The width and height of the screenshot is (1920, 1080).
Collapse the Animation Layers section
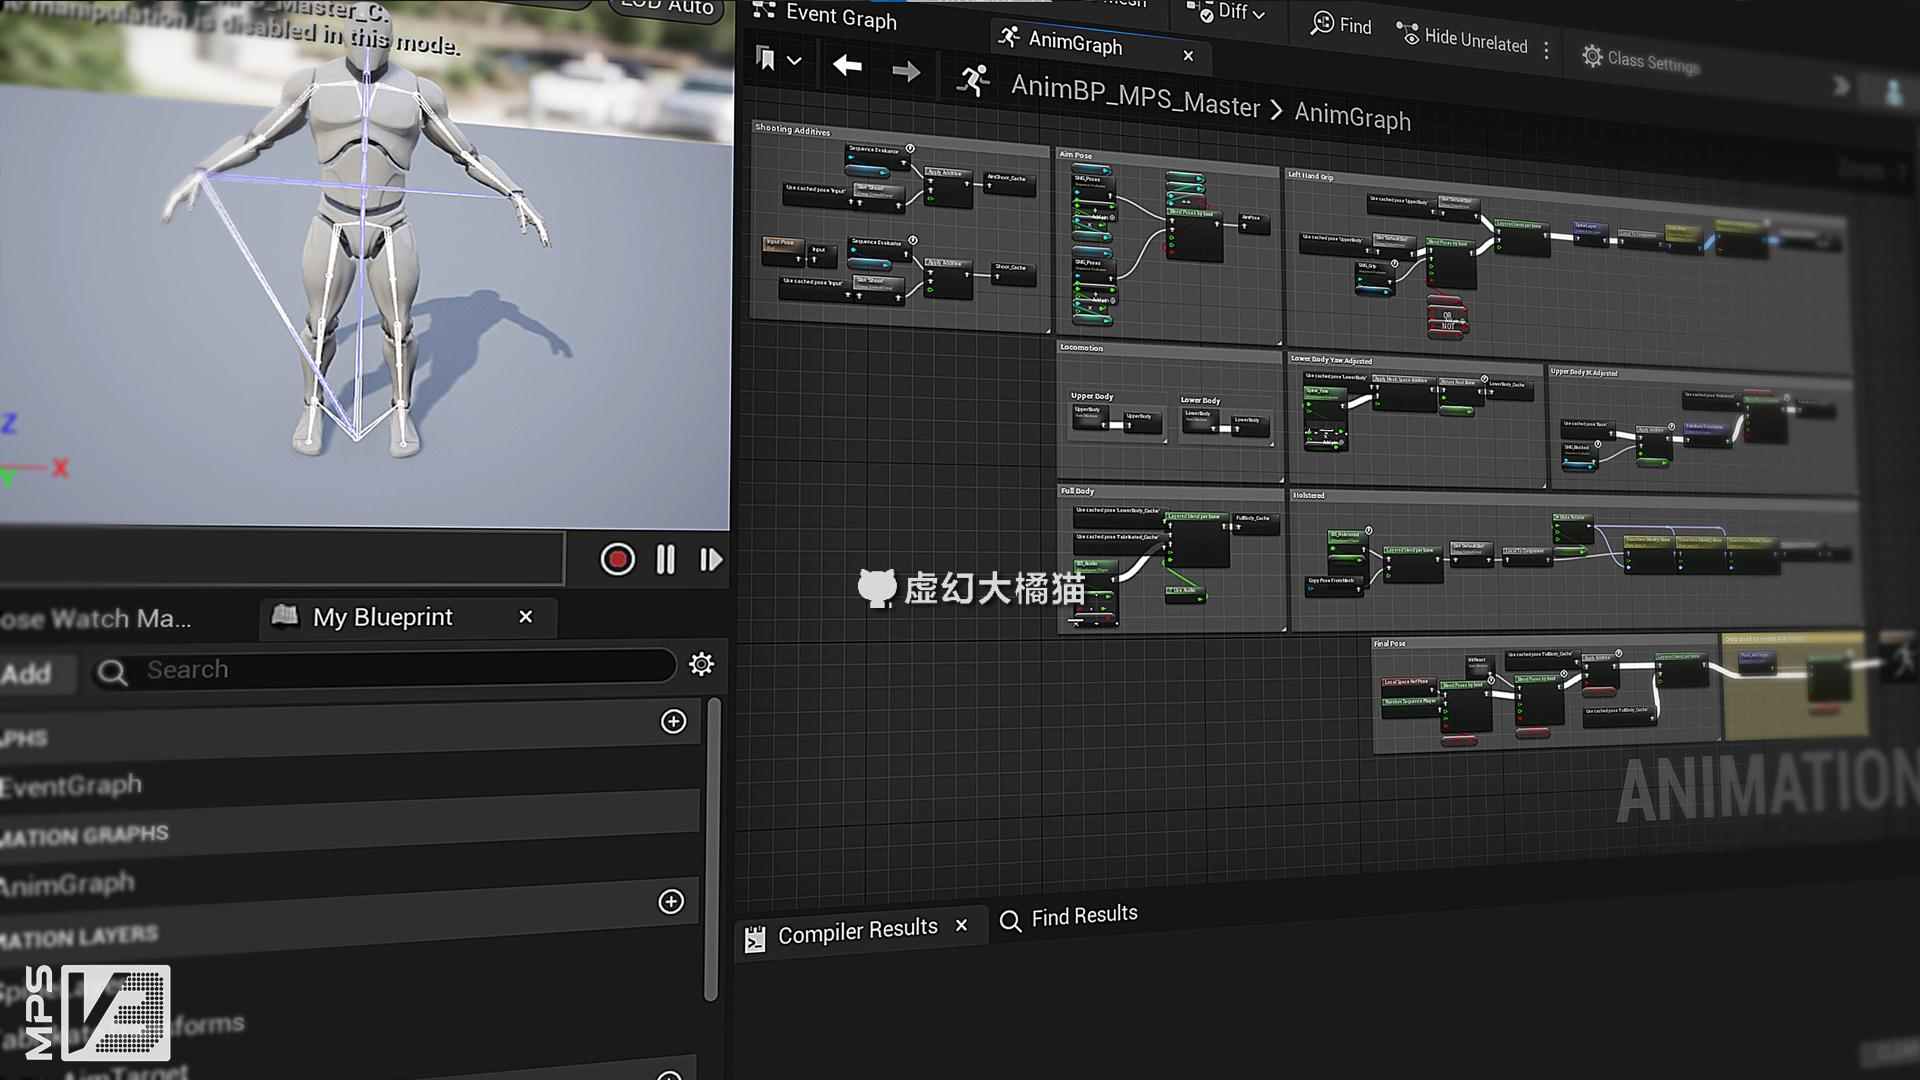[x=79, y=937]
